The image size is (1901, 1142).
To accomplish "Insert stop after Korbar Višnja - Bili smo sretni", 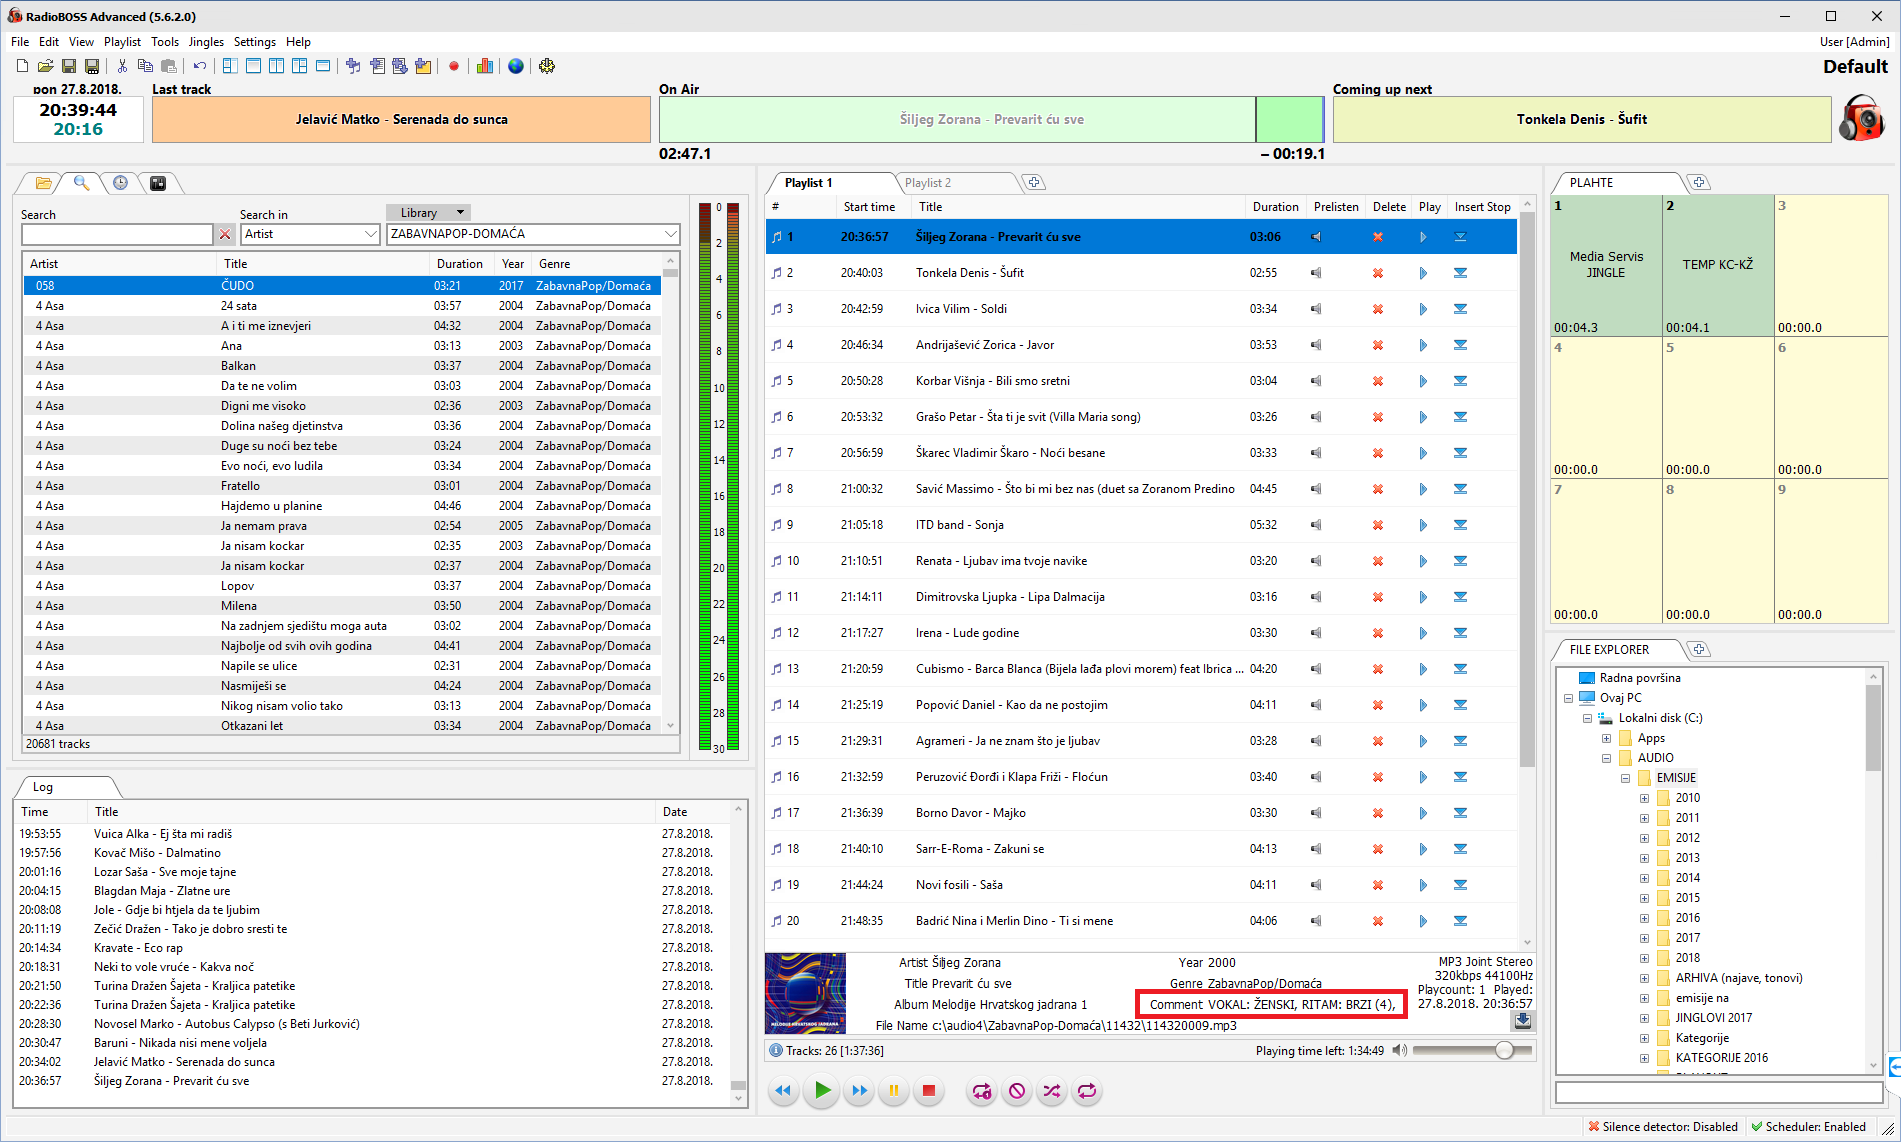I will pyautogui.click(x=1460, y=381).
